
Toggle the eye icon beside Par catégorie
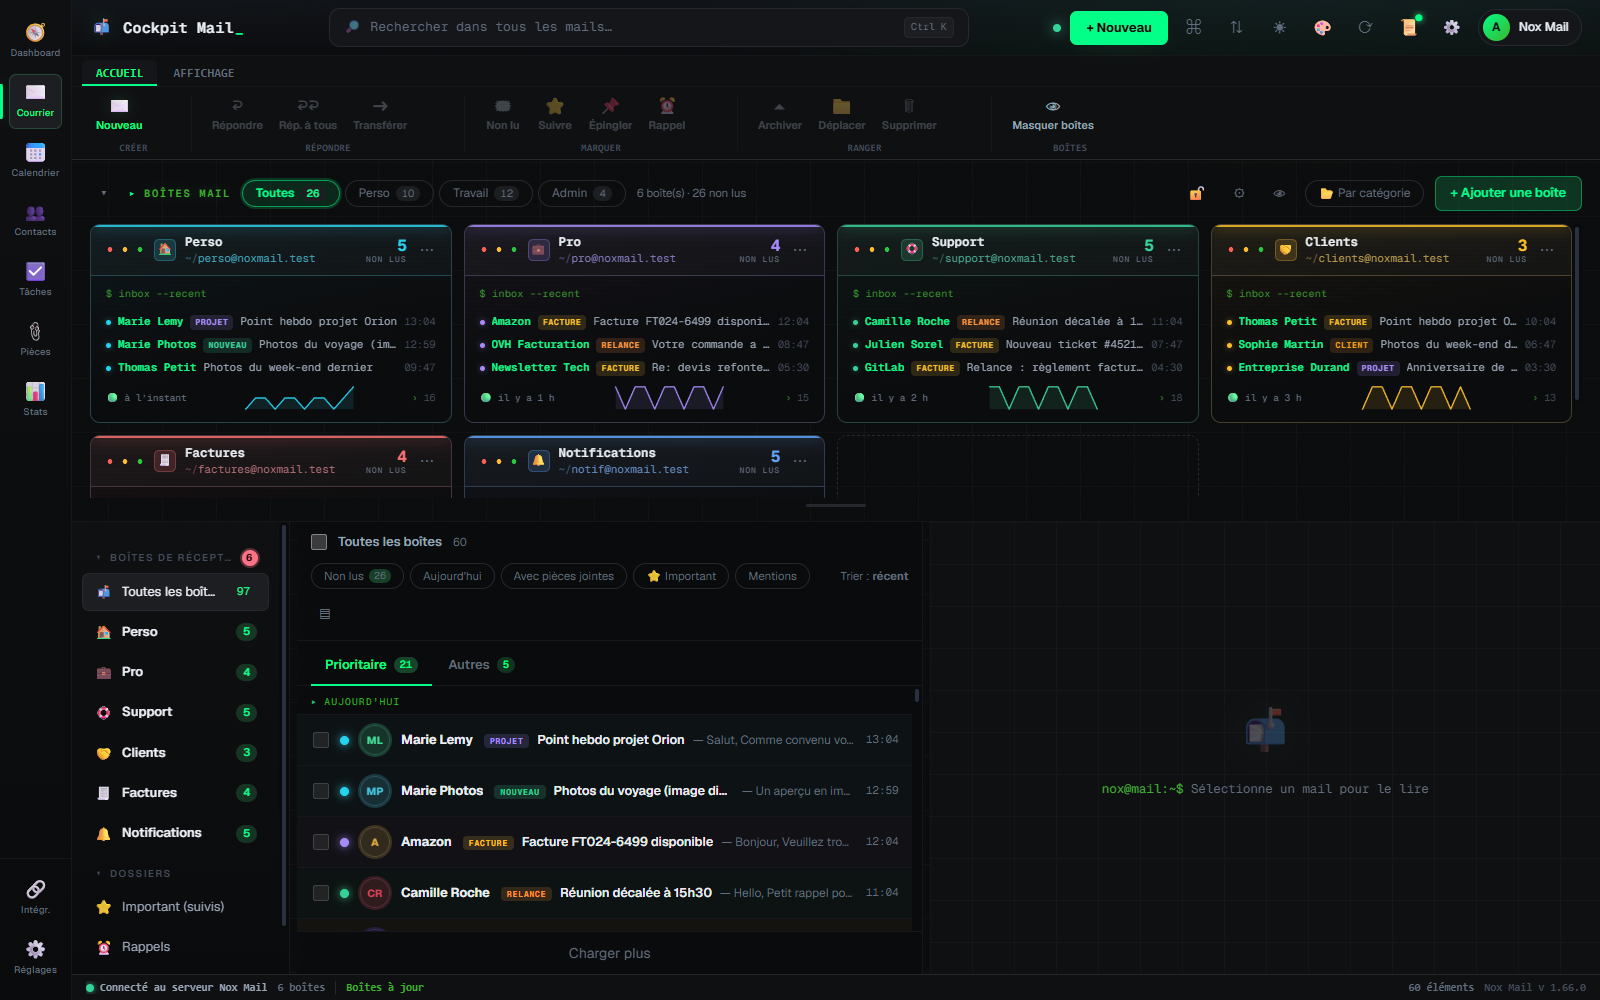(1279, 193)
